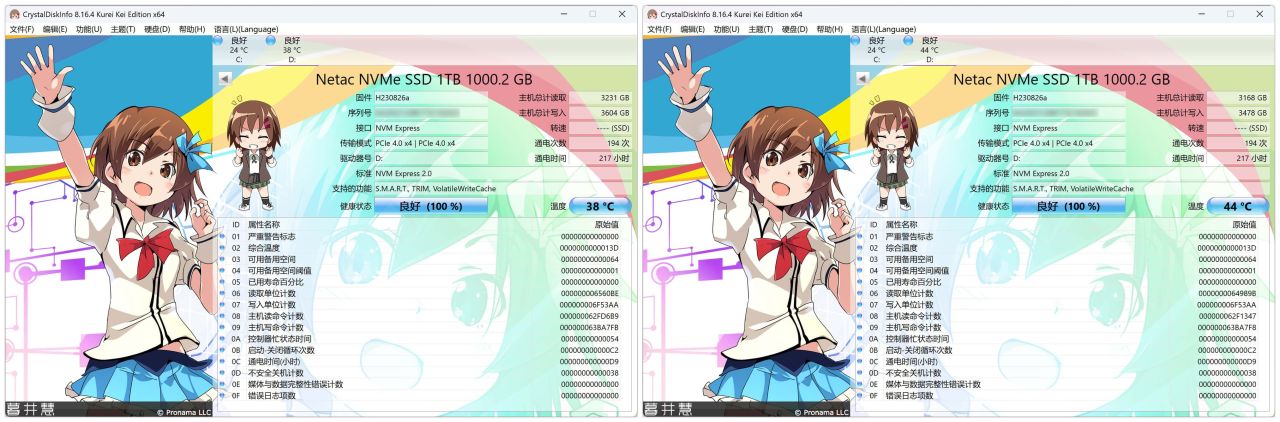Image resolution: width=1280 pixels, height=422 pixels.
Task: Open 硬盘(D) menu in left window
Action: coord(157,30)
